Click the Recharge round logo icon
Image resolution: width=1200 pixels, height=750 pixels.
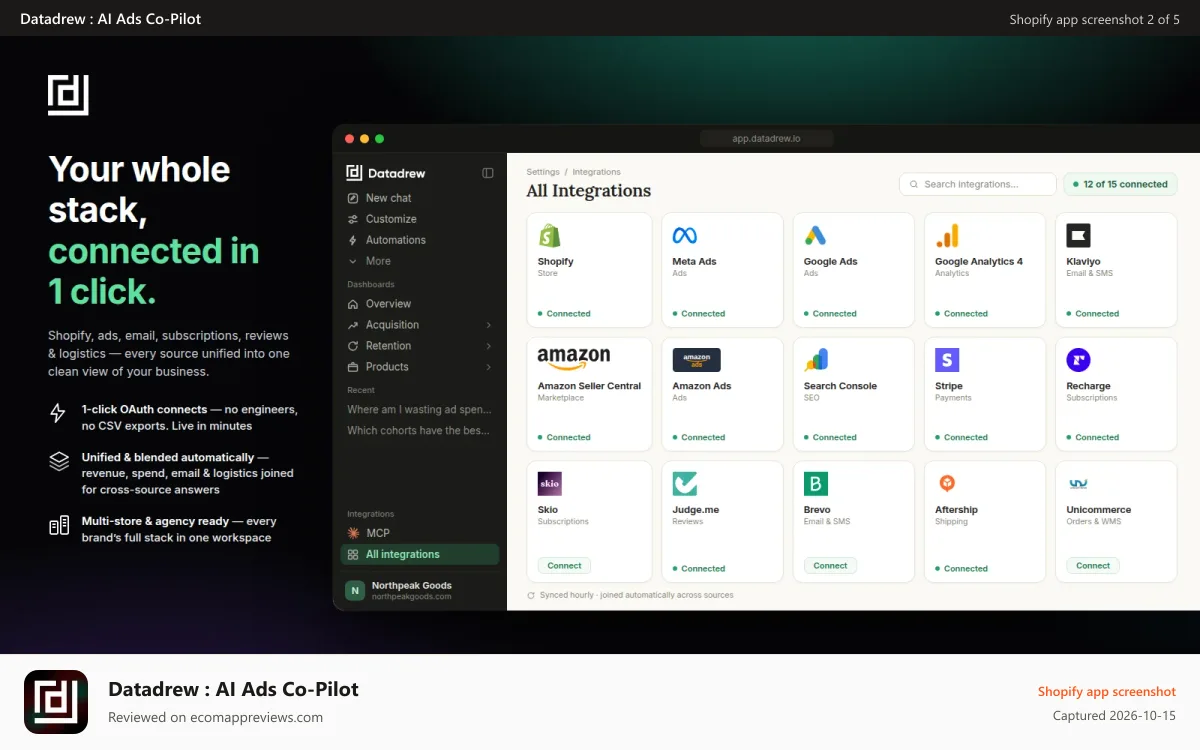coord(1078,360)
